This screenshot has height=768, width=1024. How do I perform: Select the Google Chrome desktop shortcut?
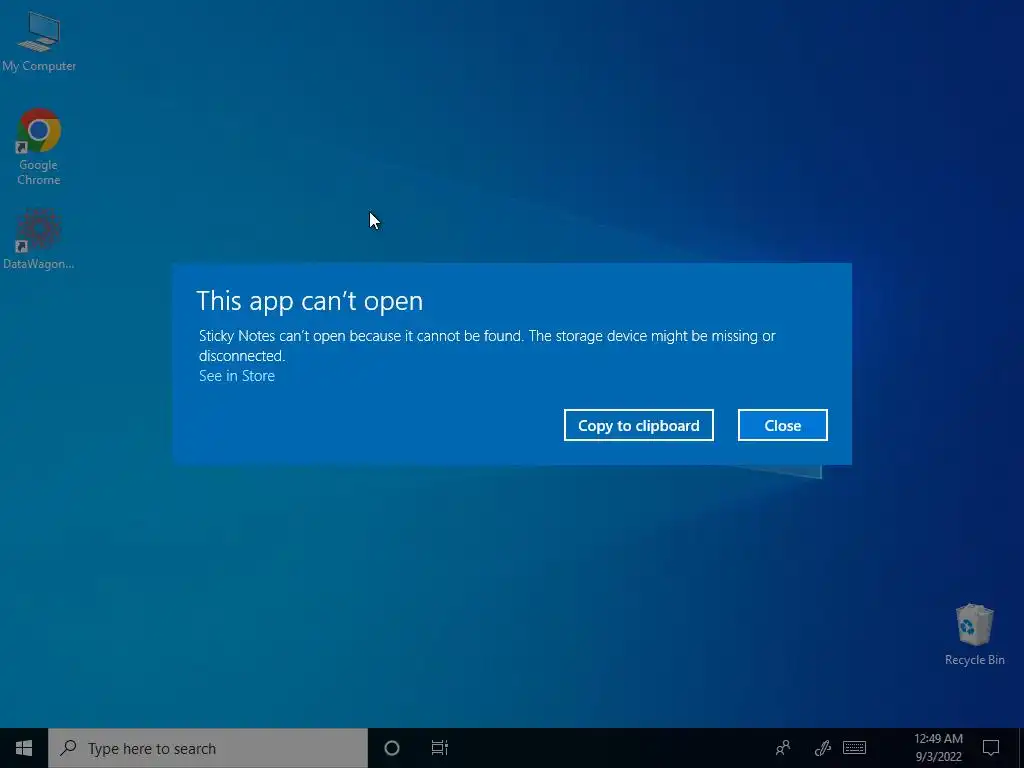coord(39,146)
